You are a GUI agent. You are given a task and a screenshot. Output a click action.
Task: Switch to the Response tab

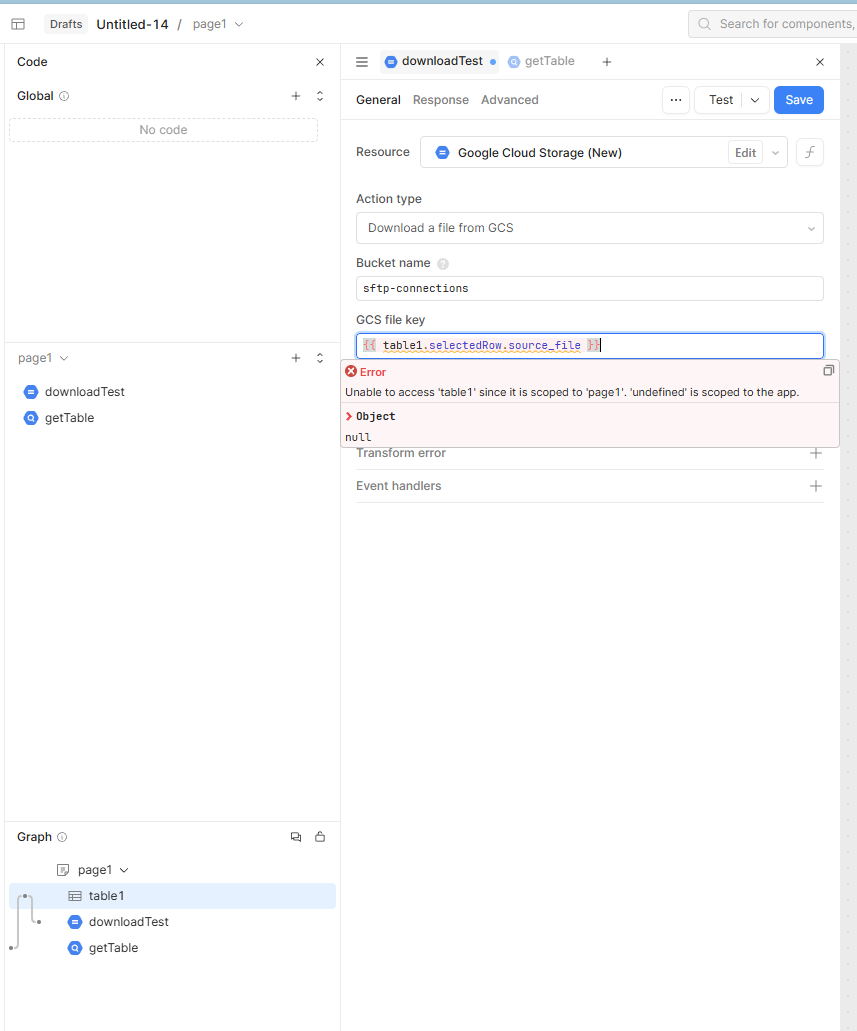coord(440,100)
